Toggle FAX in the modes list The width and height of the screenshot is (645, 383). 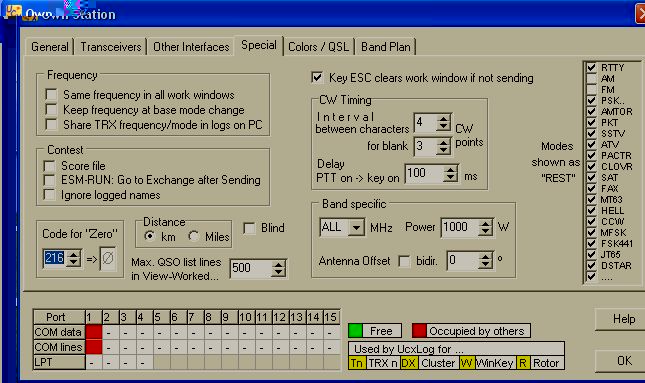click(592, 188)
